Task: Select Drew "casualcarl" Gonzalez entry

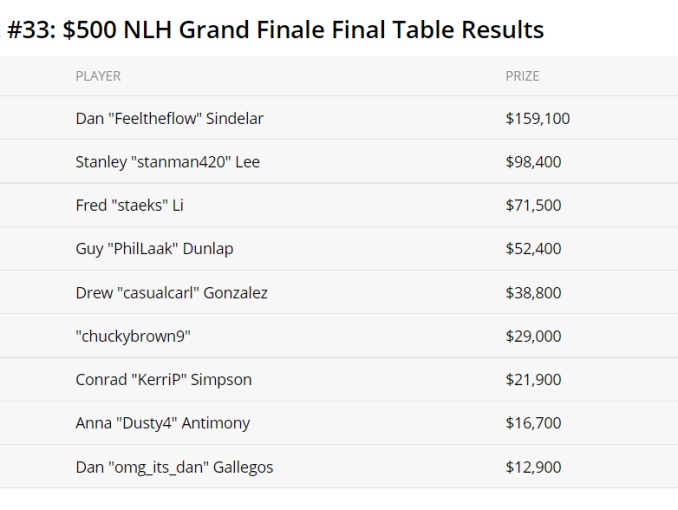Action: 171,293
